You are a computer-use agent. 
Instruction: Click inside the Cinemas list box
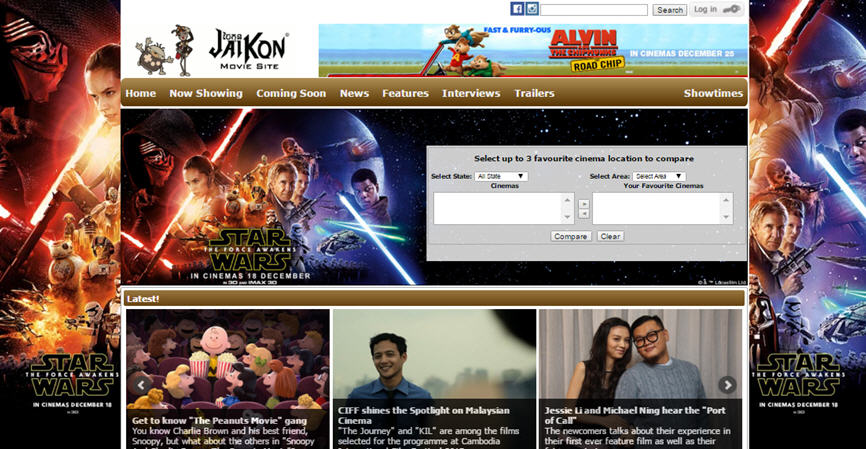504,208
